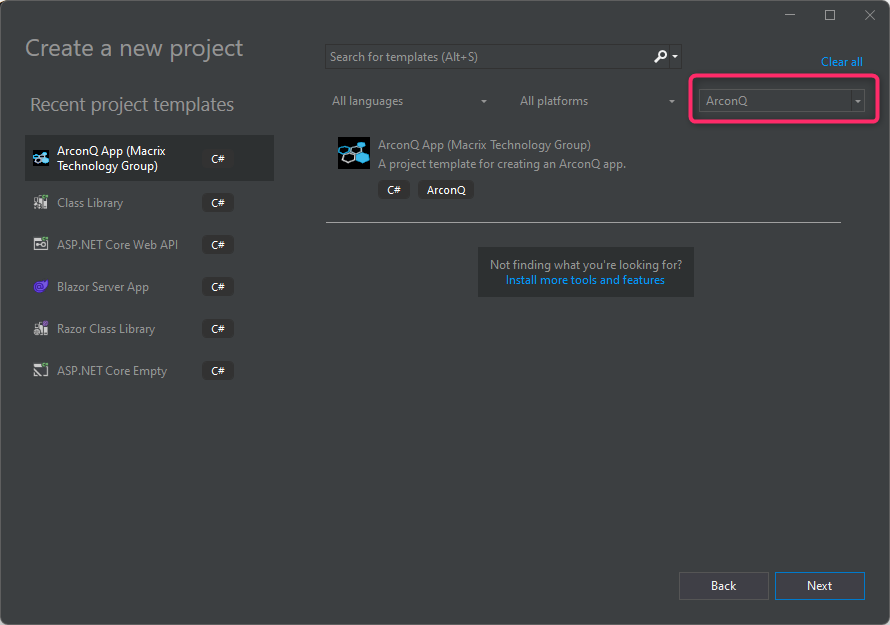The image size is (890, 625).
Task: Select ASP.NET Core Web API template
Action: click(x=149, y=245)
